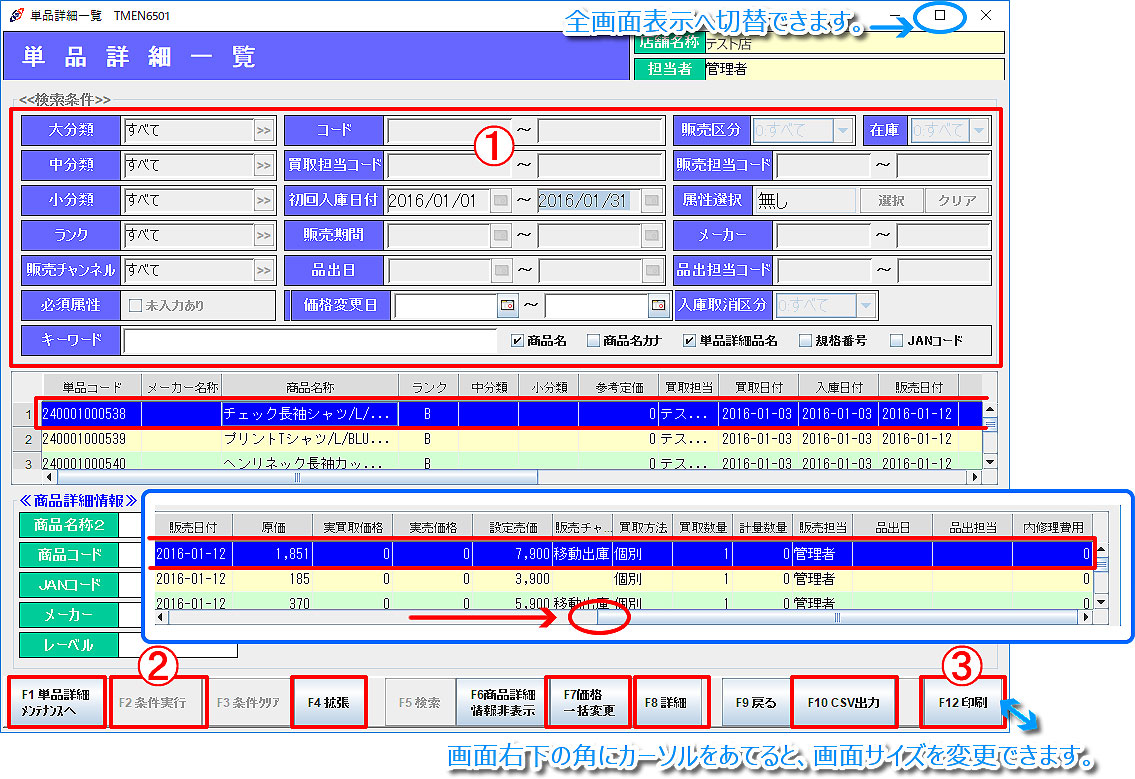Expand the 入庫取消区分 dropdown

point(865,305)
